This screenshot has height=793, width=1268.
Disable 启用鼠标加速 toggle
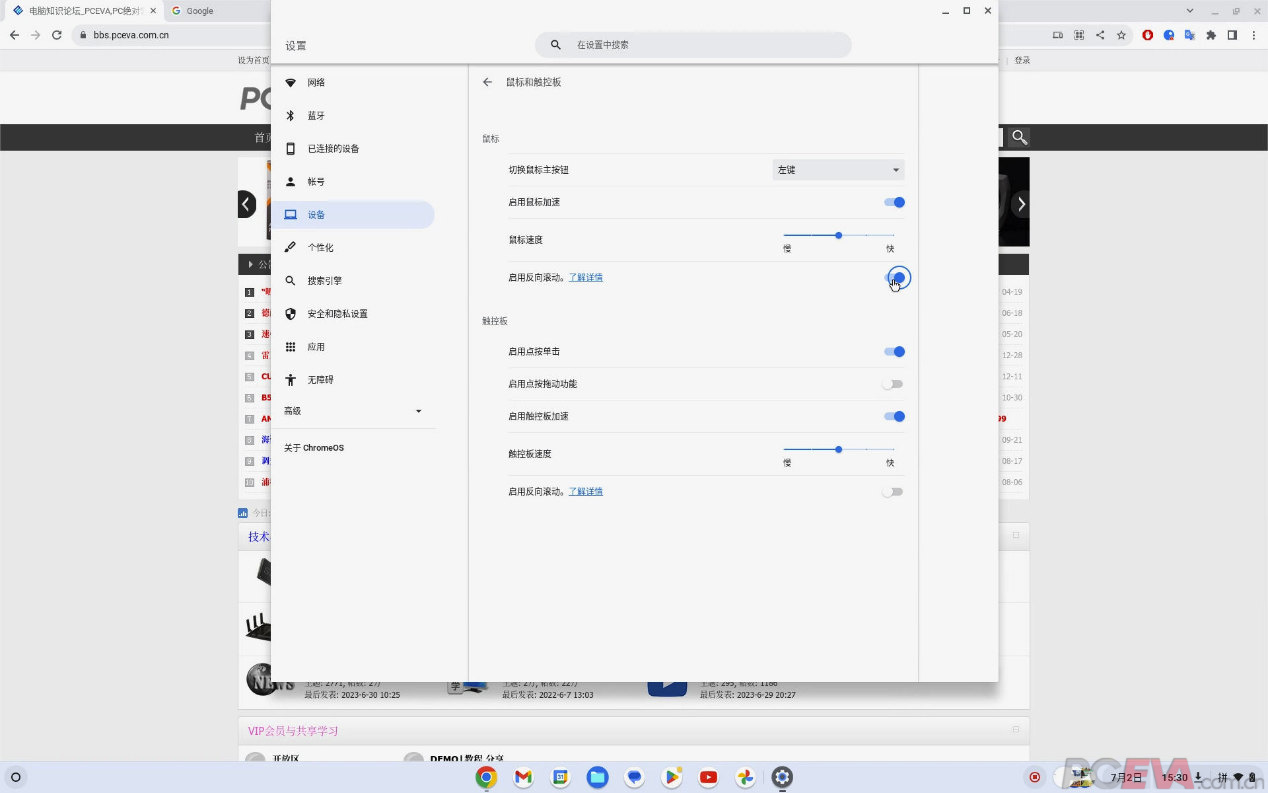(893, 202)
